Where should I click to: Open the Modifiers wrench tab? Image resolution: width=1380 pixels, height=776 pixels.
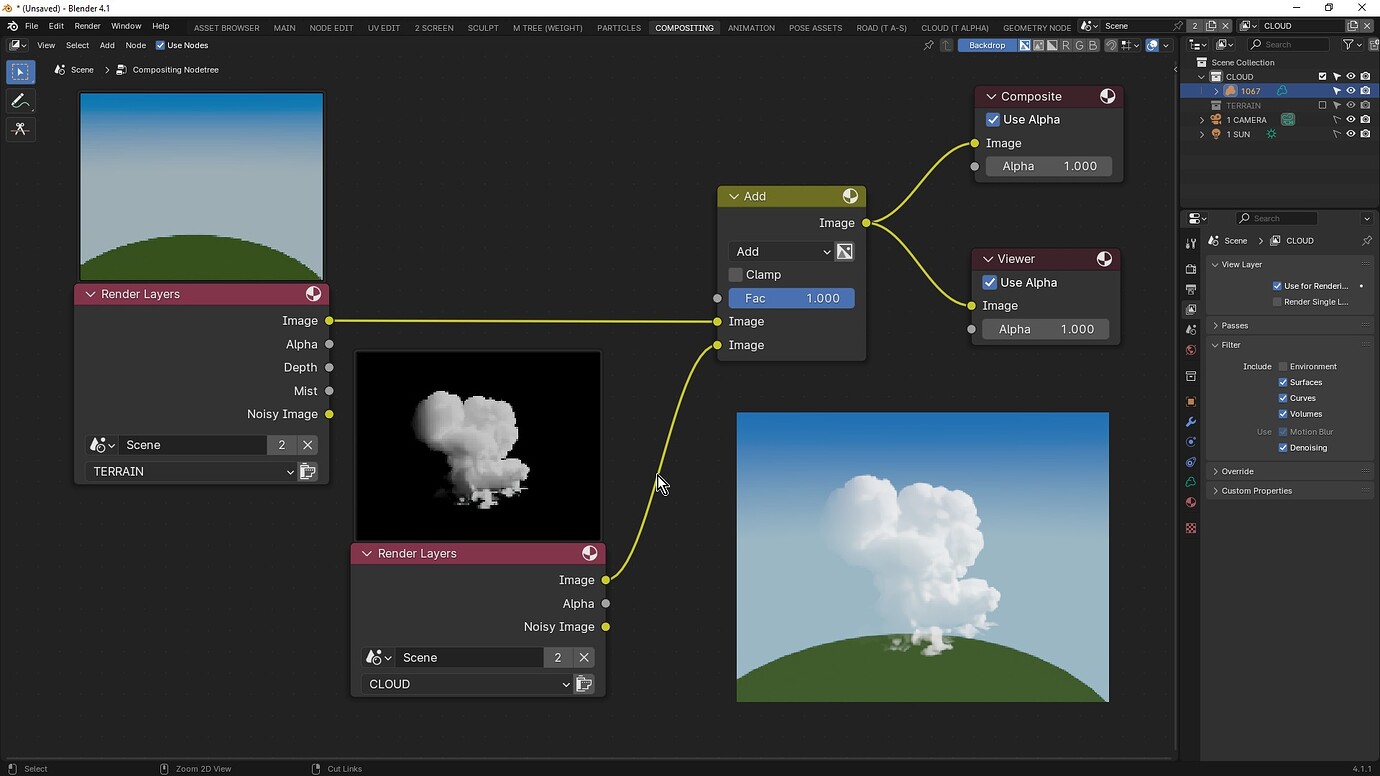(1190, 422)
